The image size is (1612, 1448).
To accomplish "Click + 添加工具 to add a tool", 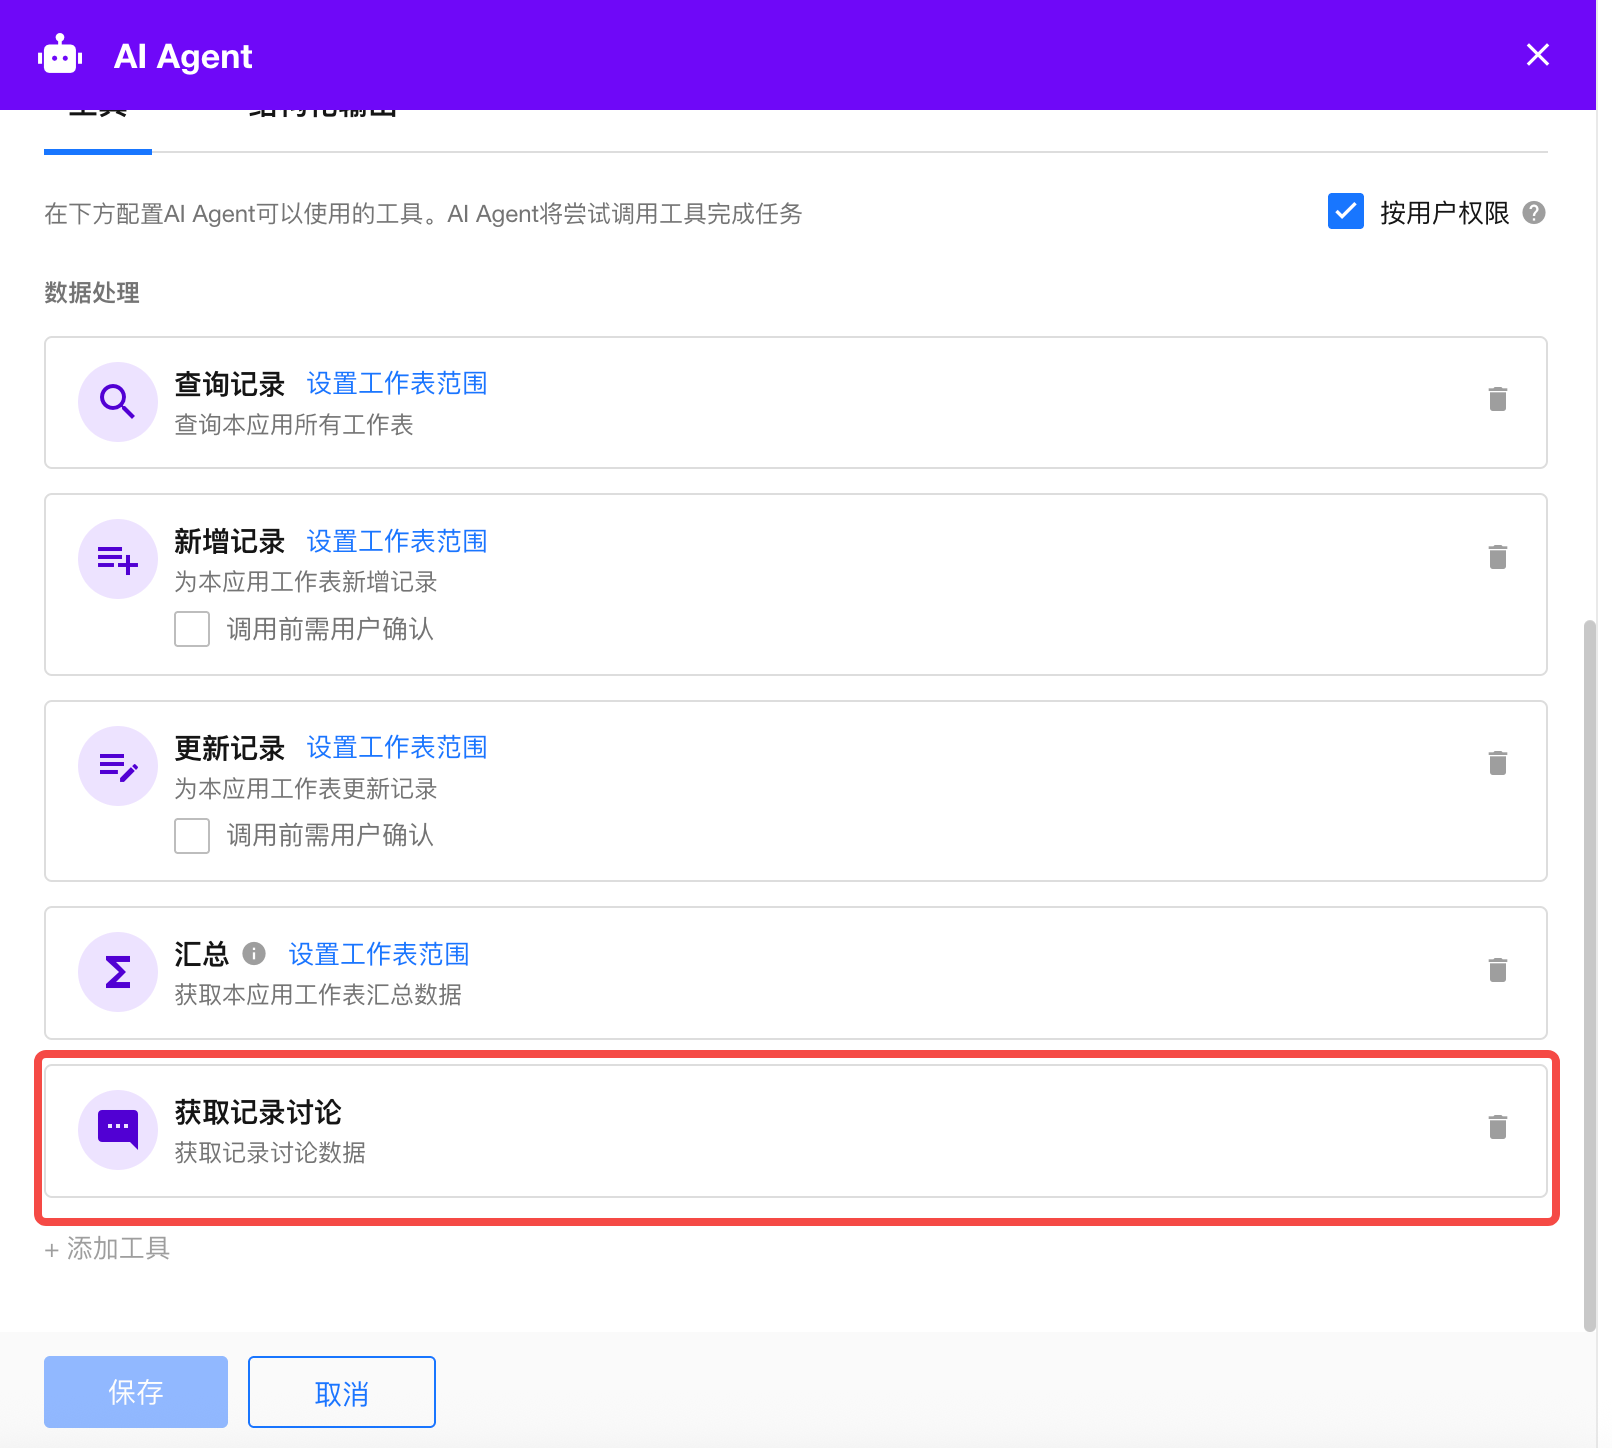I will pyautogui.click(x=107, y=1249).
